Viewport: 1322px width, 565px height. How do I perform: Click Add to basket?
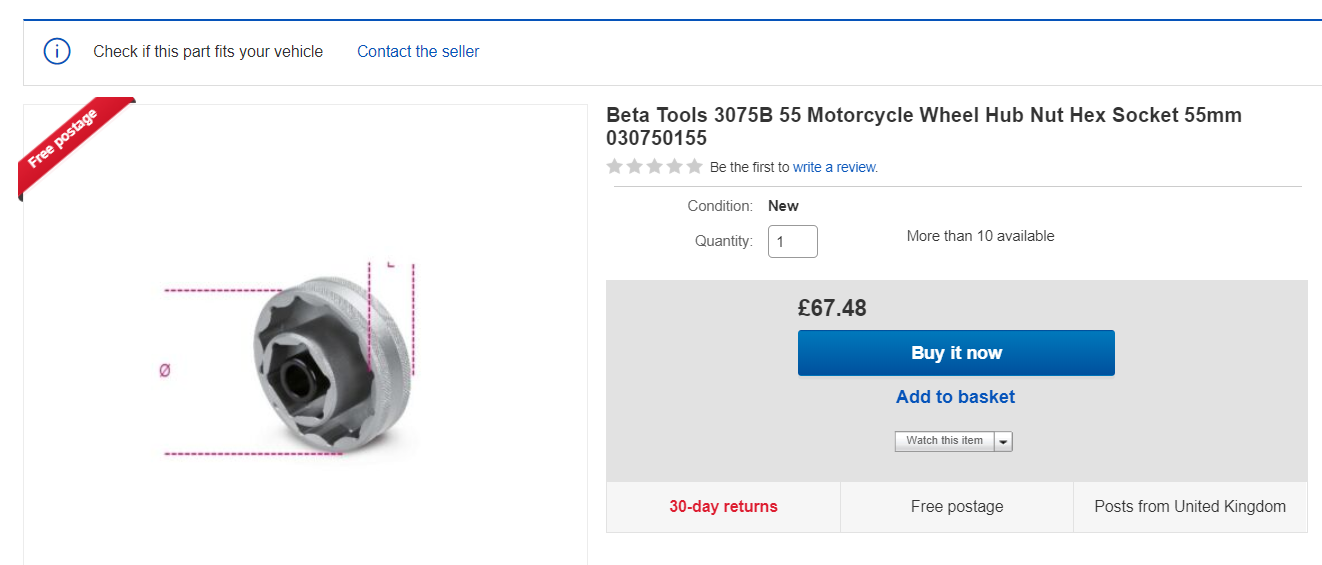pos(955,397)
